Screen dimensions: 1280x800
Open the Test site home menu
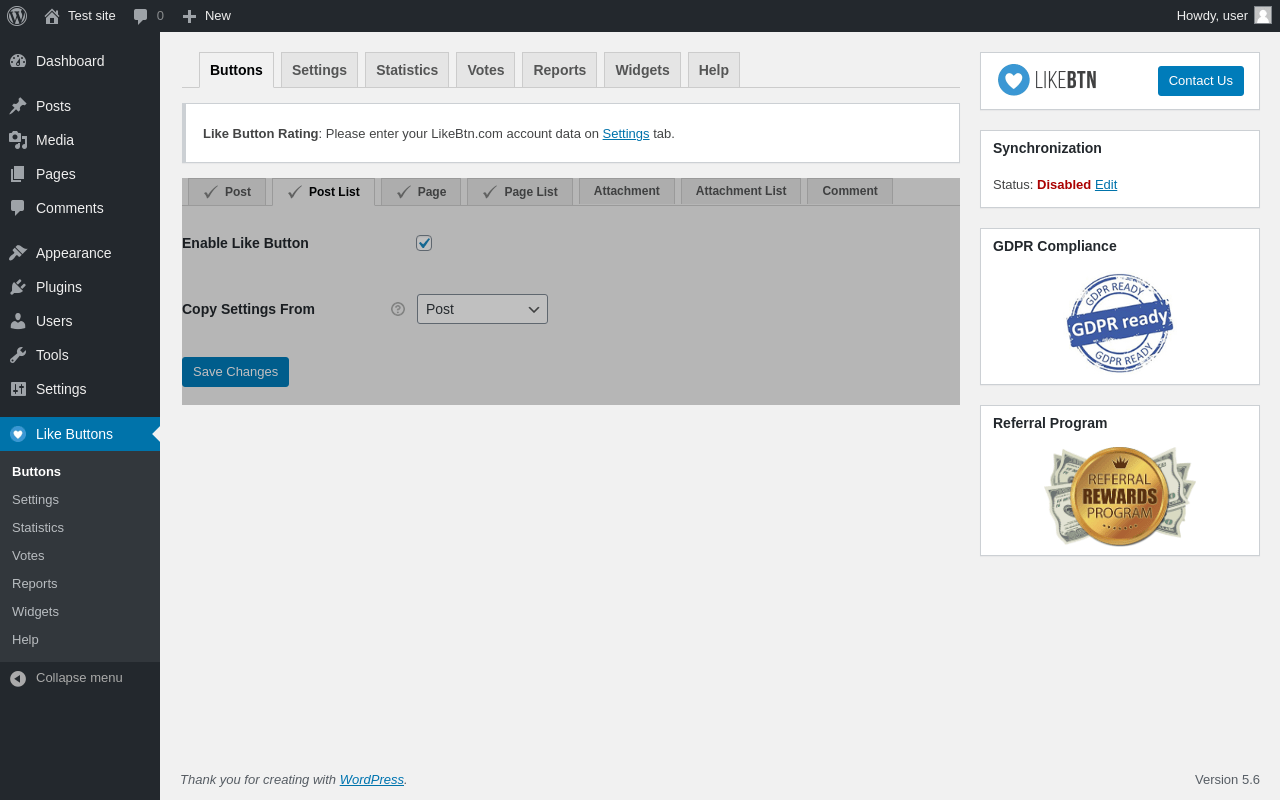pos(80,16)
